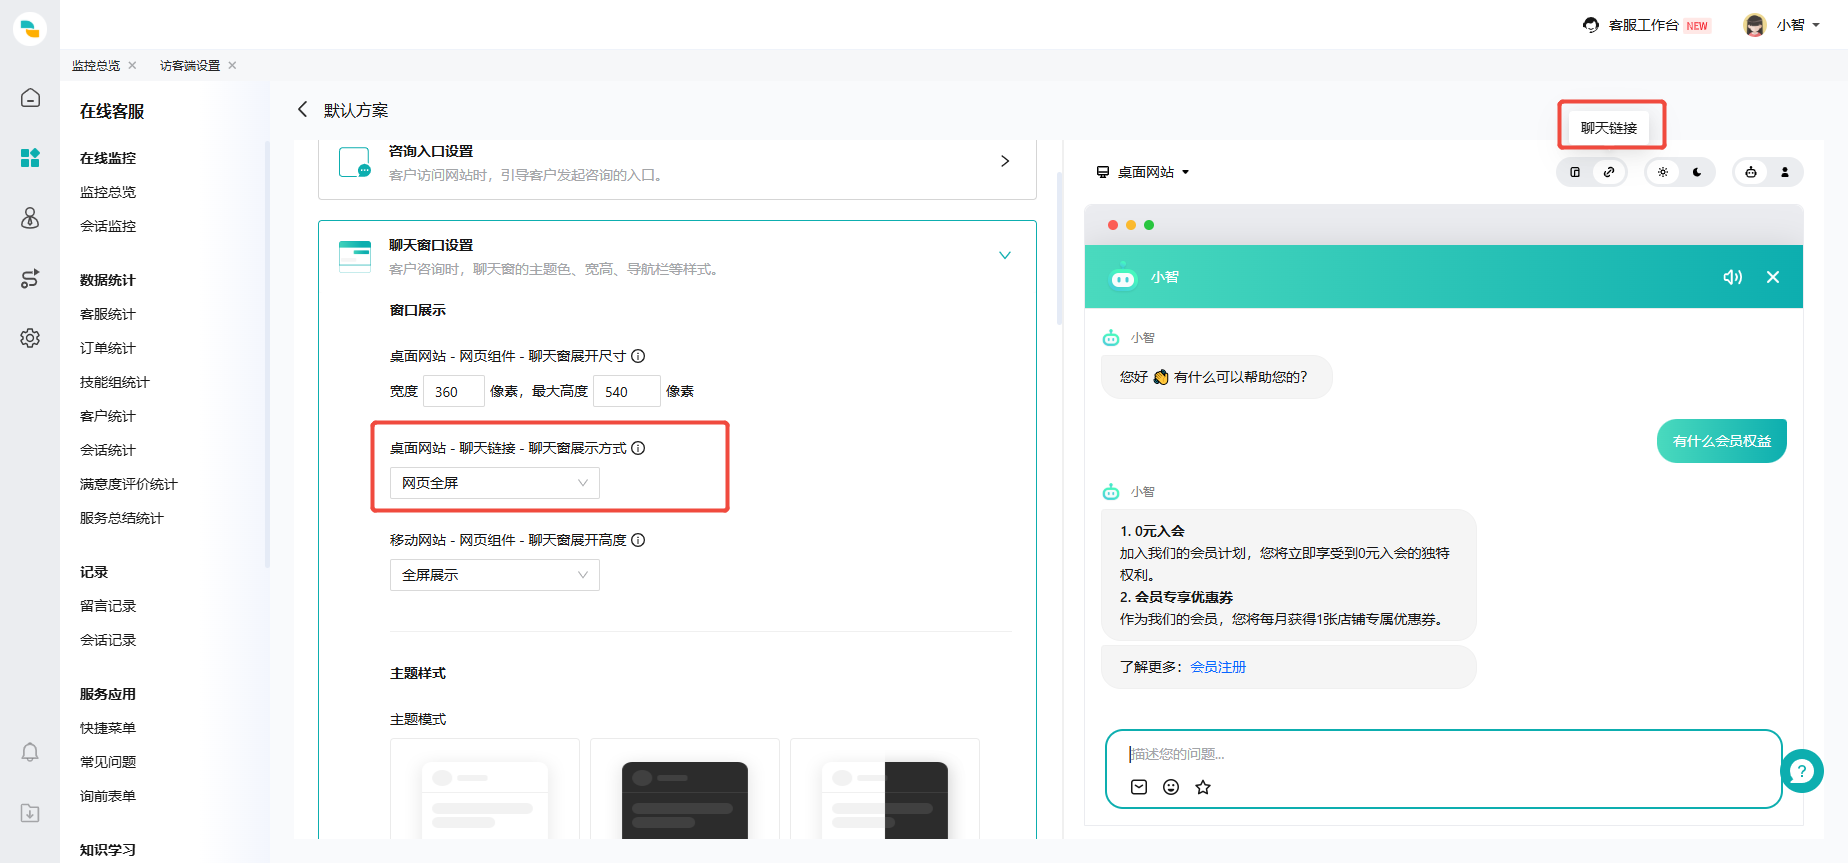The height and width of the screenshot is (863, 1848).
Task: Click the app logo at top left
Action: click(30, 29)
